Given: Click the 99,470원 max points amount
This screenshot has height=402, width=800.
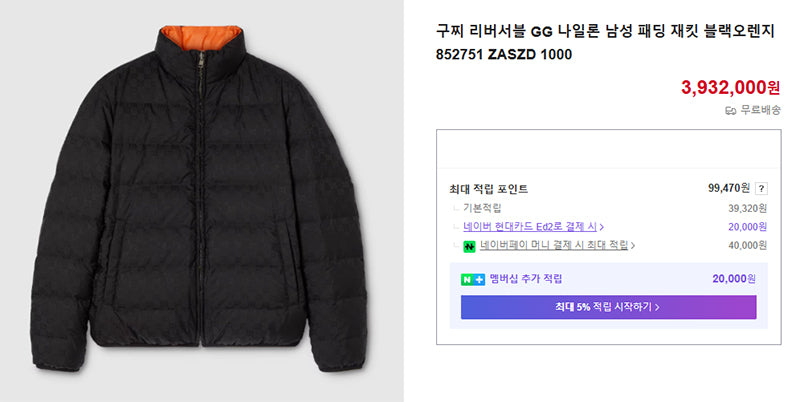Looking at the screenshot, I should click(x=729, y=188).
